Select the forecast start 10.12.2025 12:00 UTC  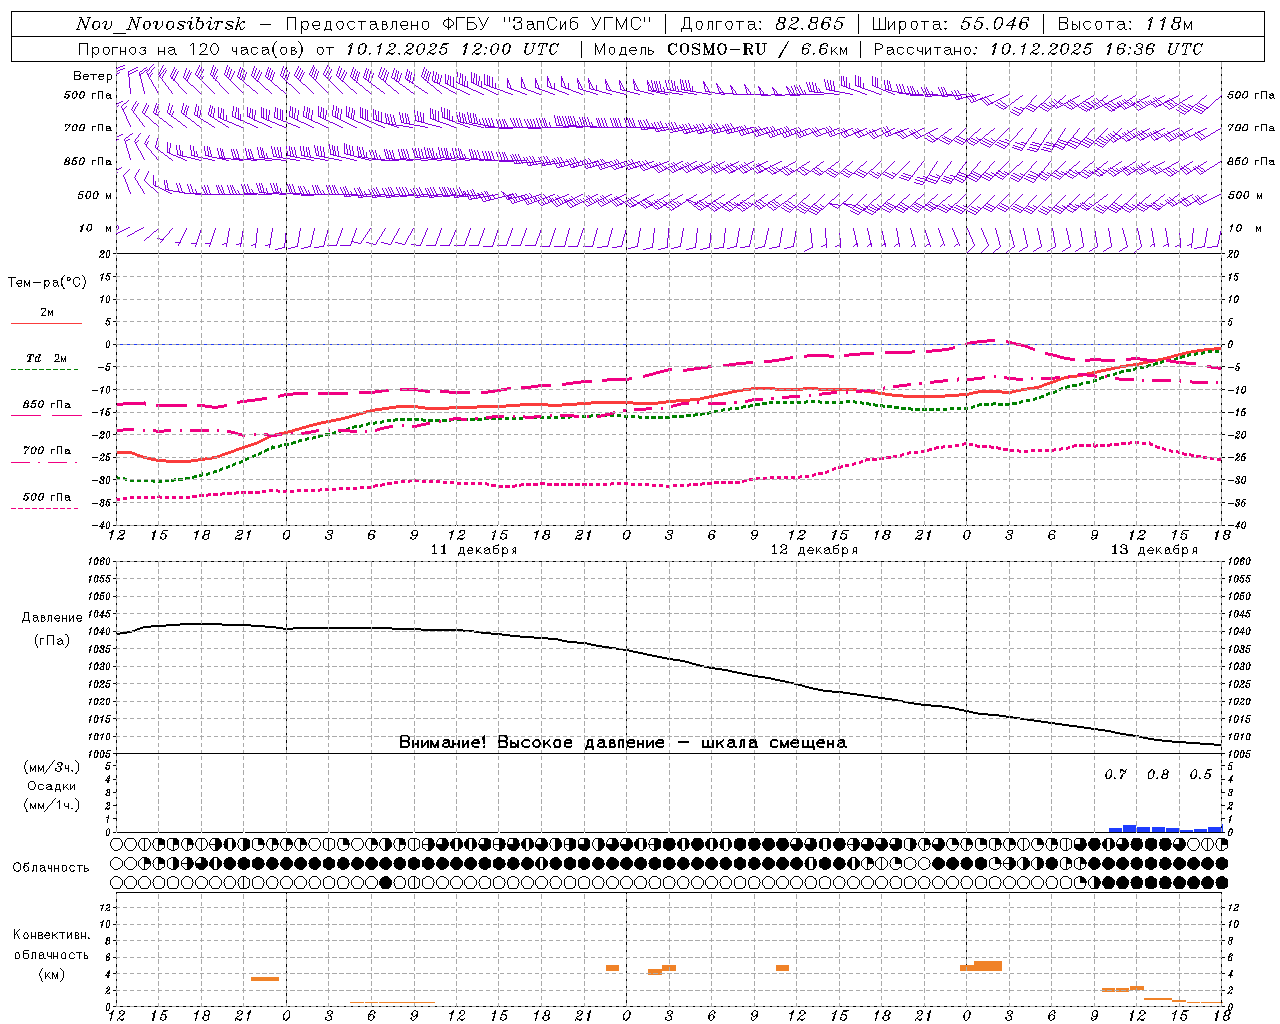[452, 49]
